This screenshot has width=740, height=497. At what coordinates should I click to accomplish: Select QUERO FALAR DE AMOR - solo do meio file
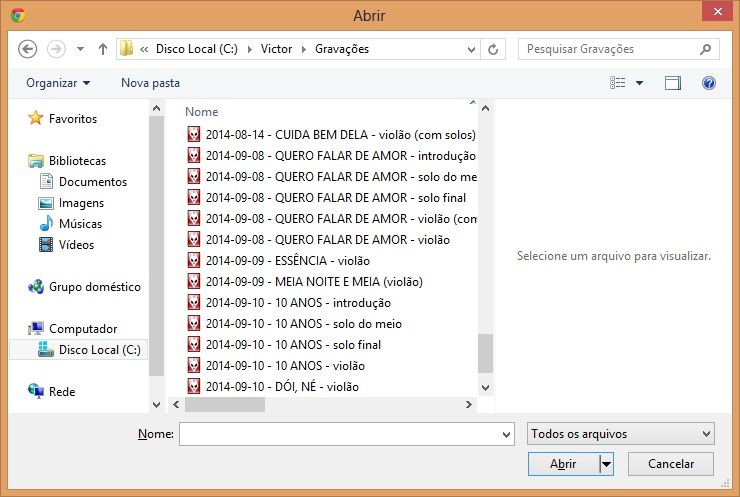click(x=331, y=177)
